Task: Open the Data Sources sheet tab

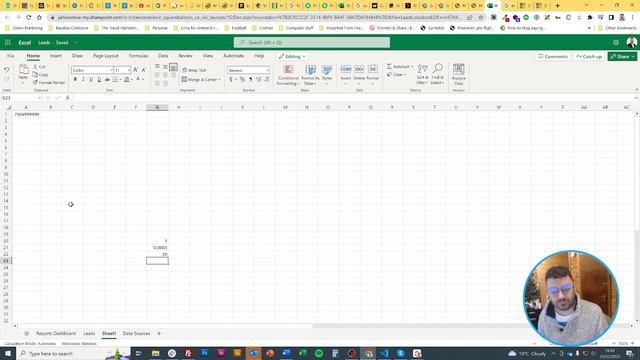Action: pos(136,333)
